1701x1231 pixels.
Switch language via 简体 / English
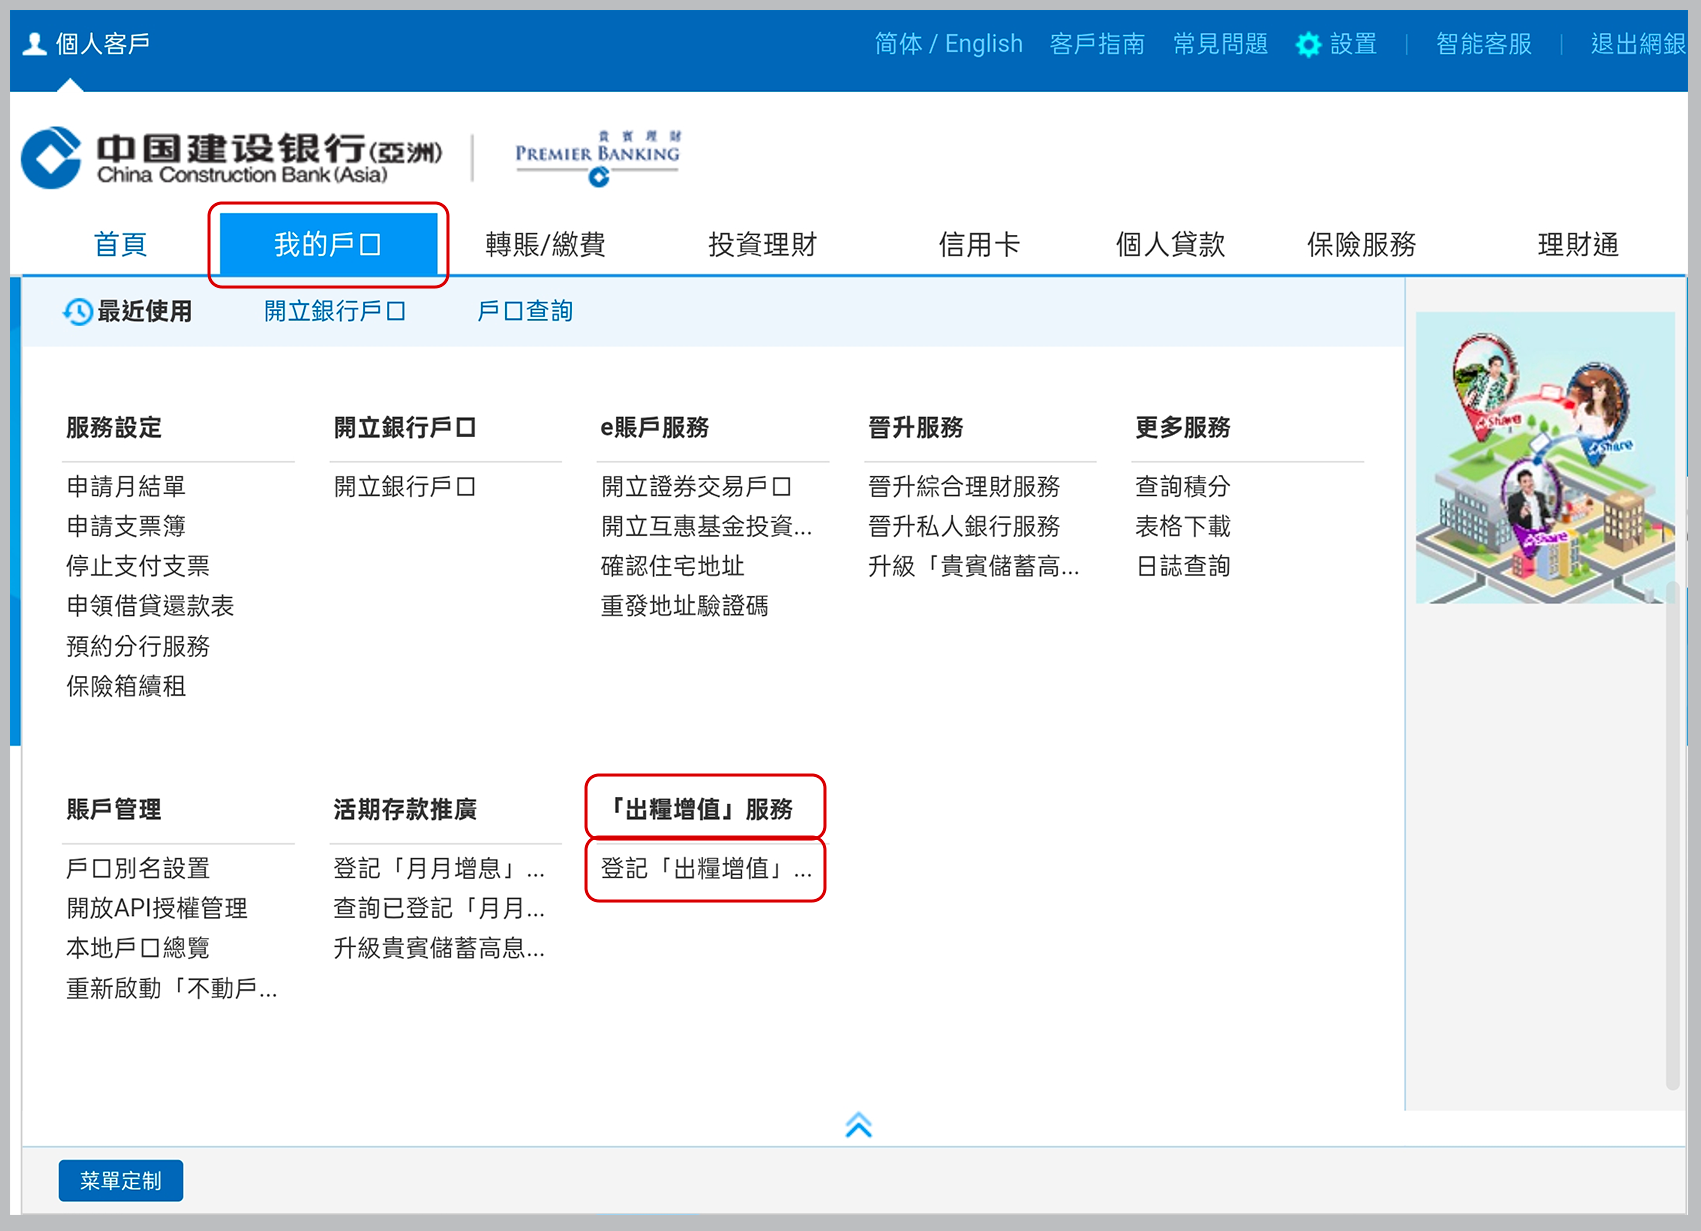(x=948, y=44)
